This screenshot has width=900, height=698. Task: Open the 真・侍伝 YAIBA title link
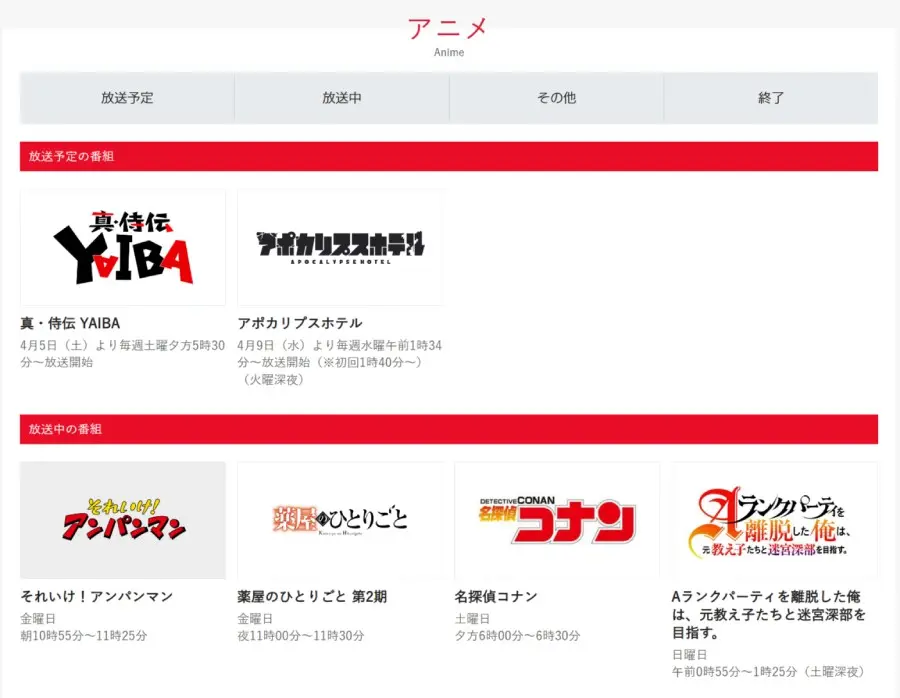coord(70,323)
